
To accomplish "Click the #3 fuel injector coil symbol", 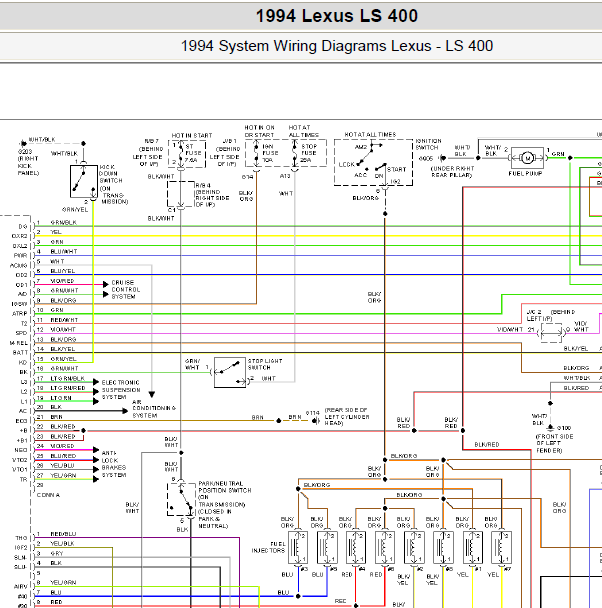I will (298, 548).
